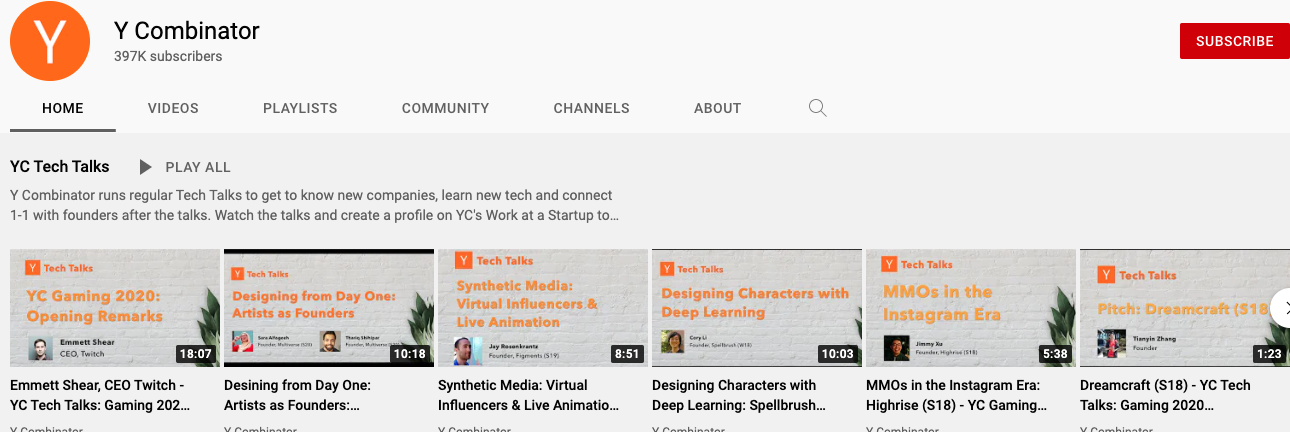Screen dimensions: 1290x432
Task: Subscribe to the Y Combinator channel
Action: click(1234, 41)
